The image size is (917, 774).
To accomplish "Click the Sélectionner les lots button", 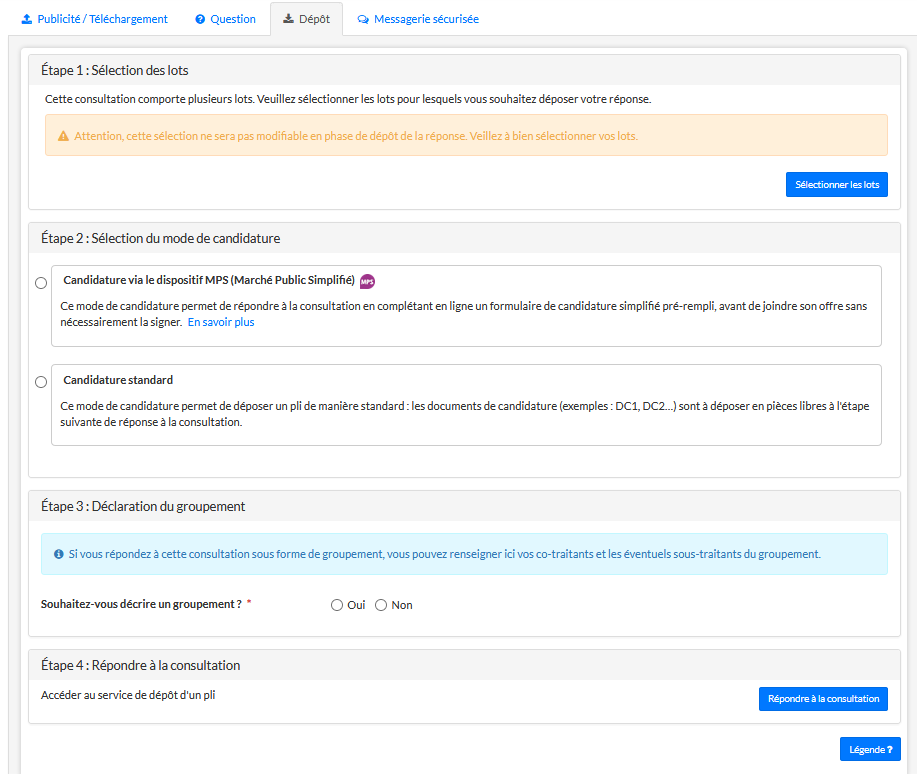I will (x=836, y=184).
